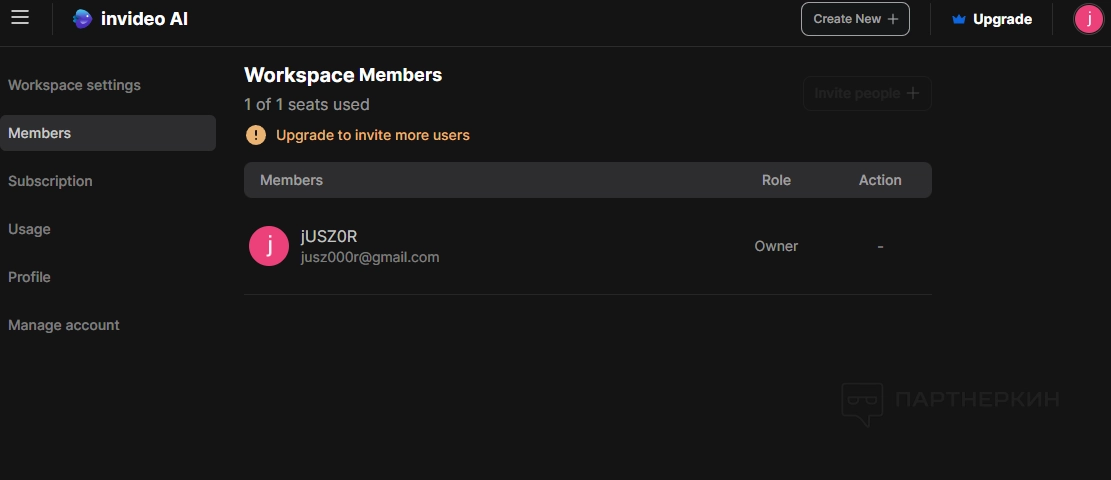The image size is (1111, 480).
Task: Open Manage account in the sidebar
Action: (x=64, y=325)
